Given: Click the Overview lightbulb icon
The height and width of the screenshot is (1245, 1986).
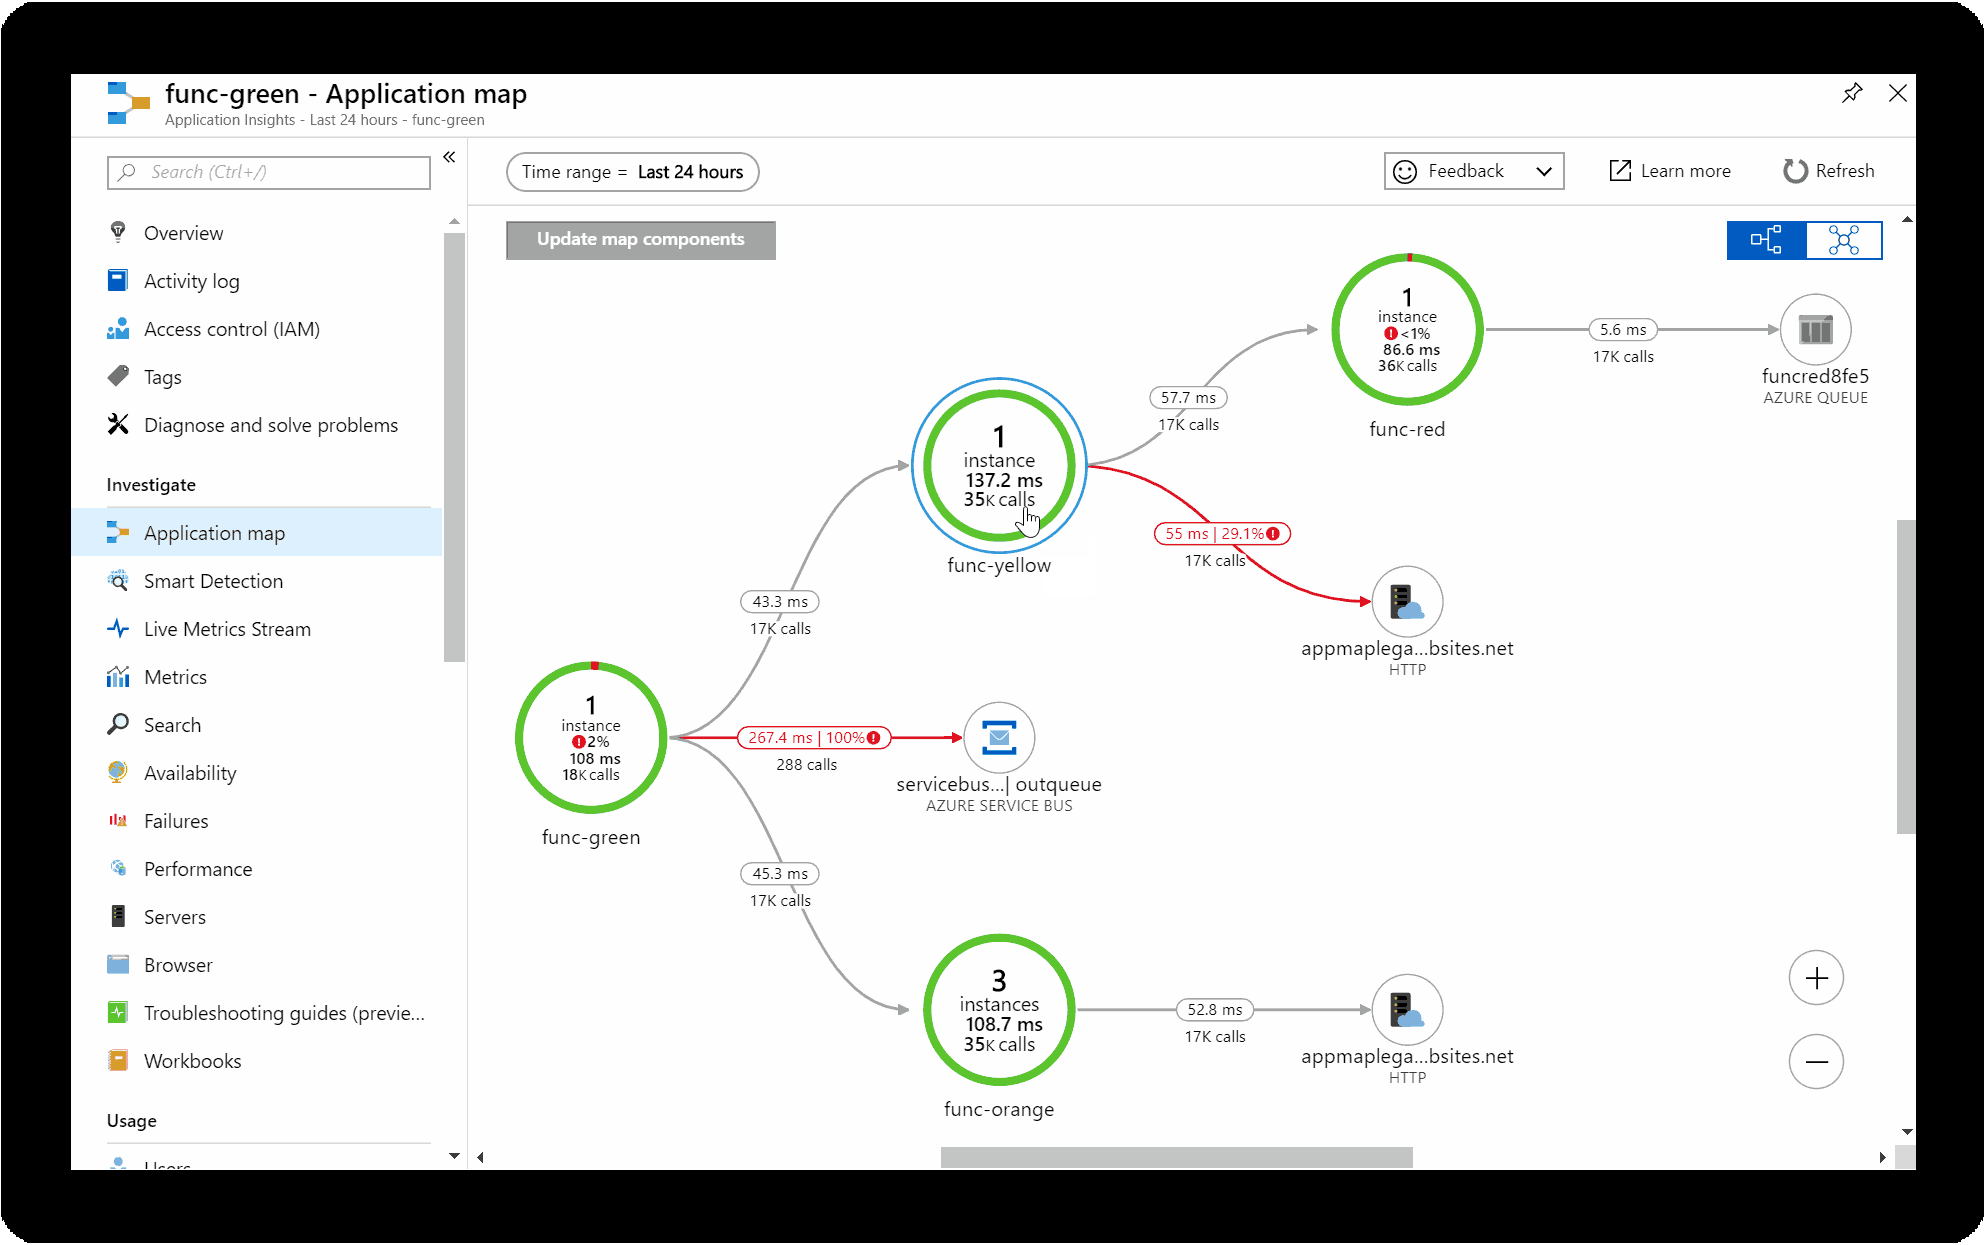Looking at the screenshot, I should [118, 233].
